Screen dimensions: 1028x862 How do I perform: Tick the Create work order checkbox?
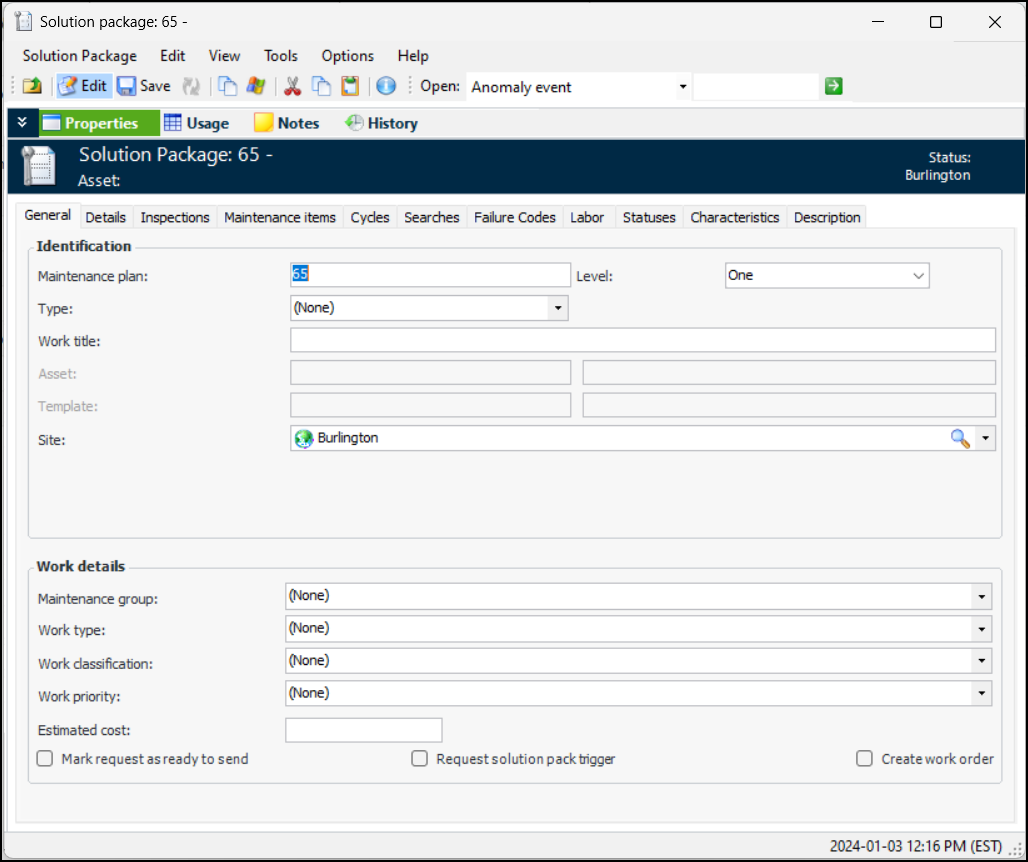[865, 759]
